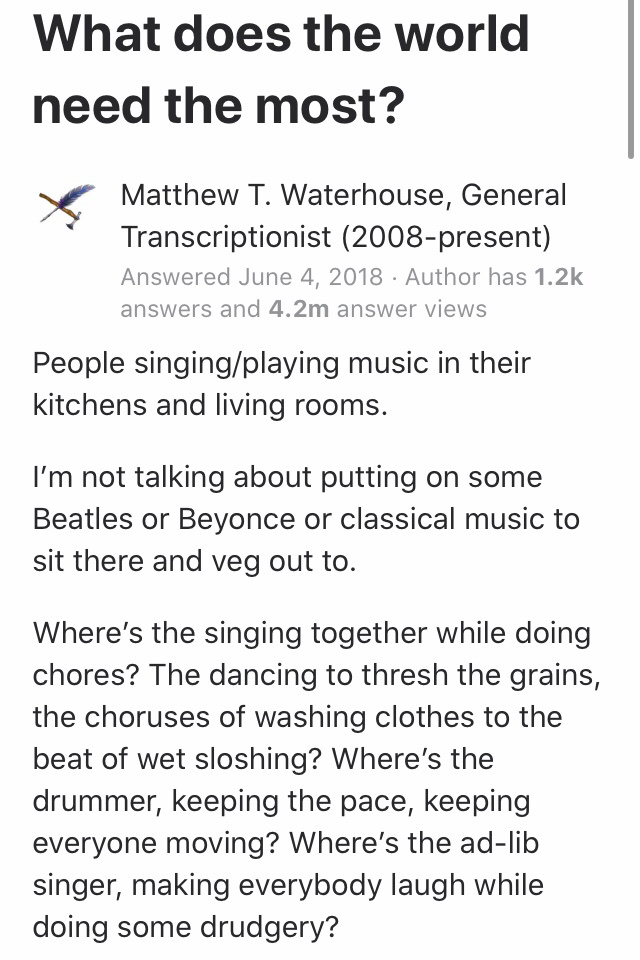The image size is (640, 960).
Task: Open question title "What does the world need the most?"
Action: coord(281,68)
